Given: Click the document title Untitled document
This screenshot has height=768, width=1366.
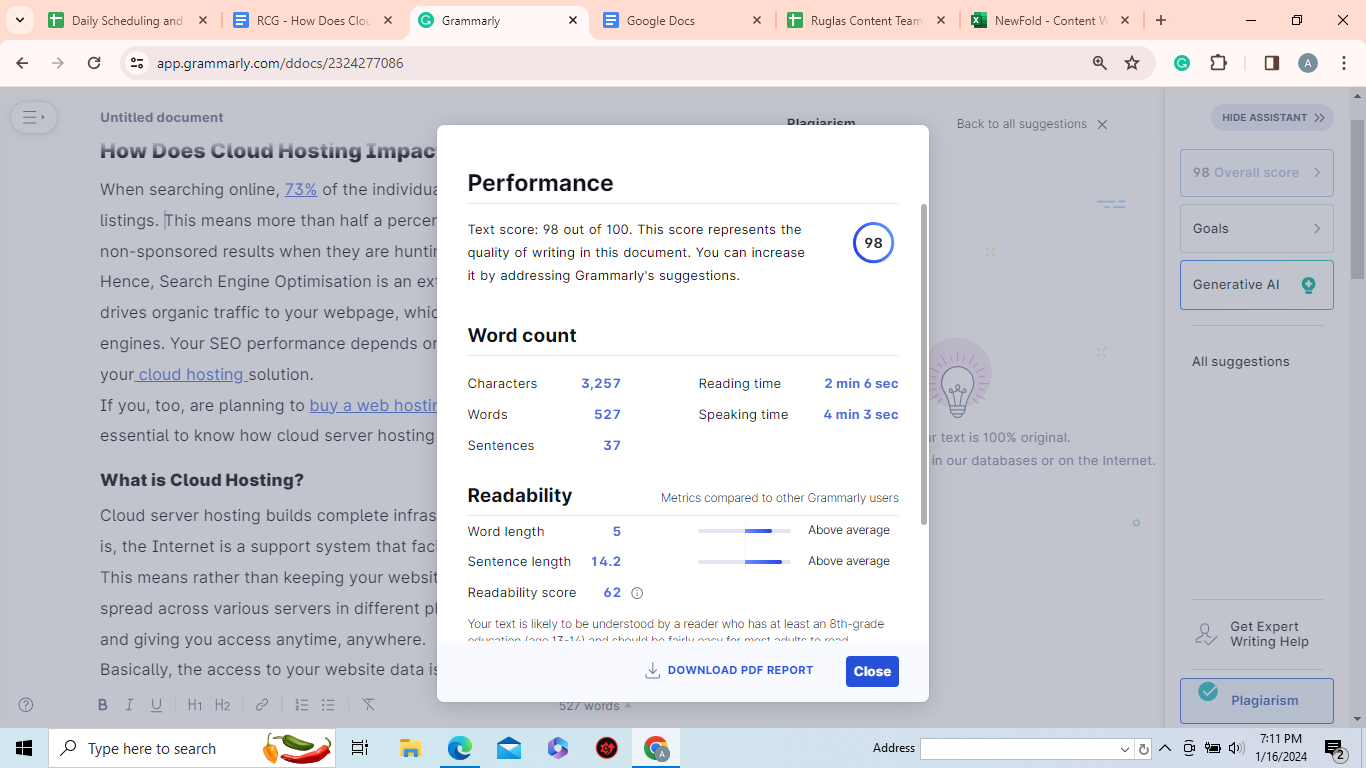Looking at the screenshot, I should click(162, 117).
